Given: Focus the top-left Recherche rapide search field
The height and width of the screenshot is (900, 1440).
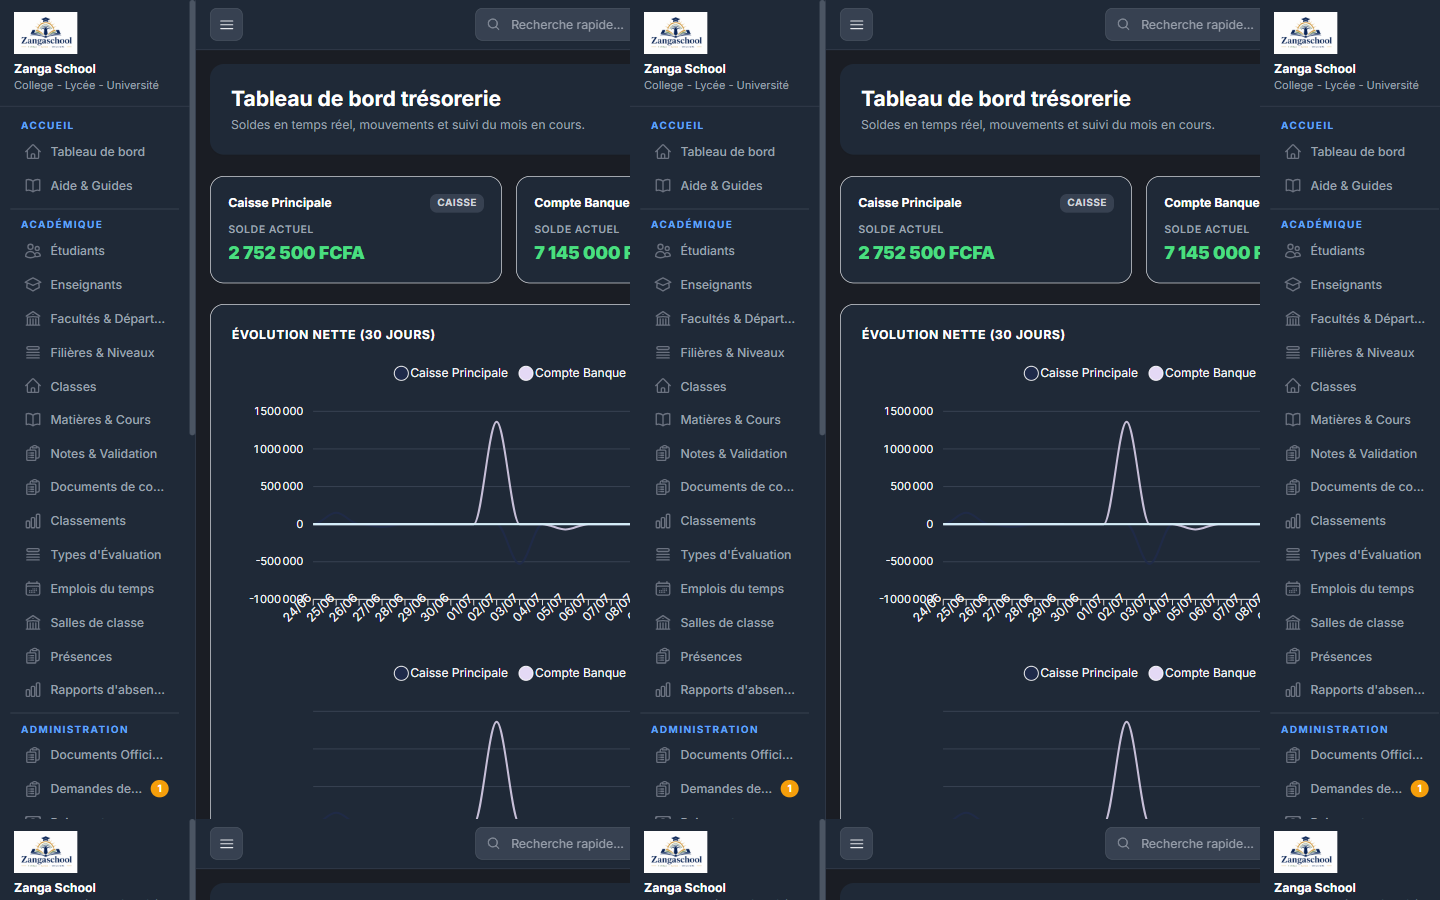Looking at the screenshot, I should click(553, 25).
